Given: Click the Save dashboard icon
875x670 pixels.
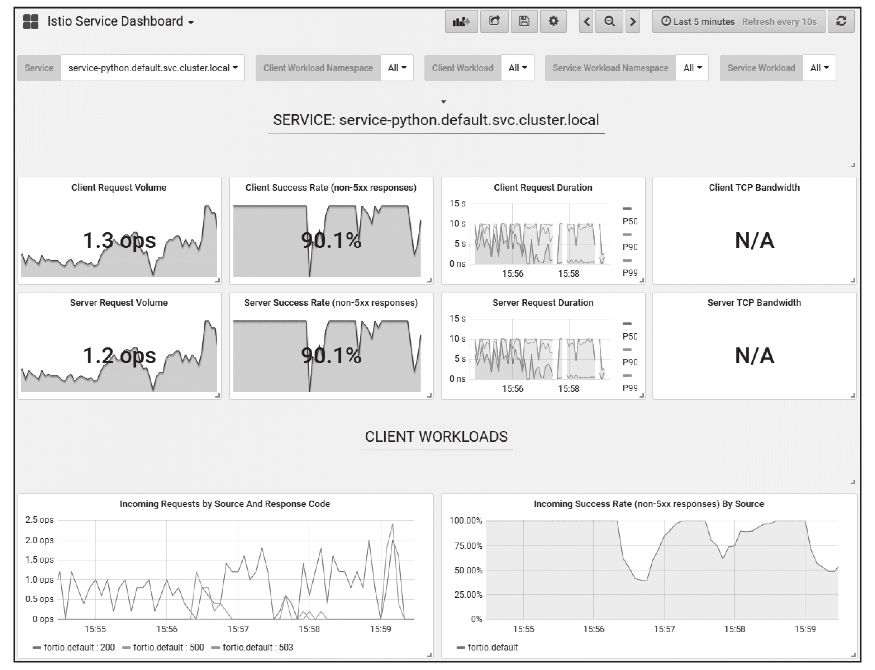Looking at the screenshot, I should (x=523, y=21).
